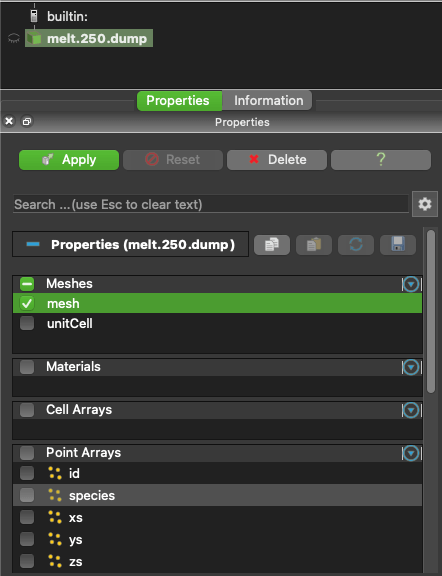Toggle visibility eye for melt.250.dump

[x=14, y=38]
